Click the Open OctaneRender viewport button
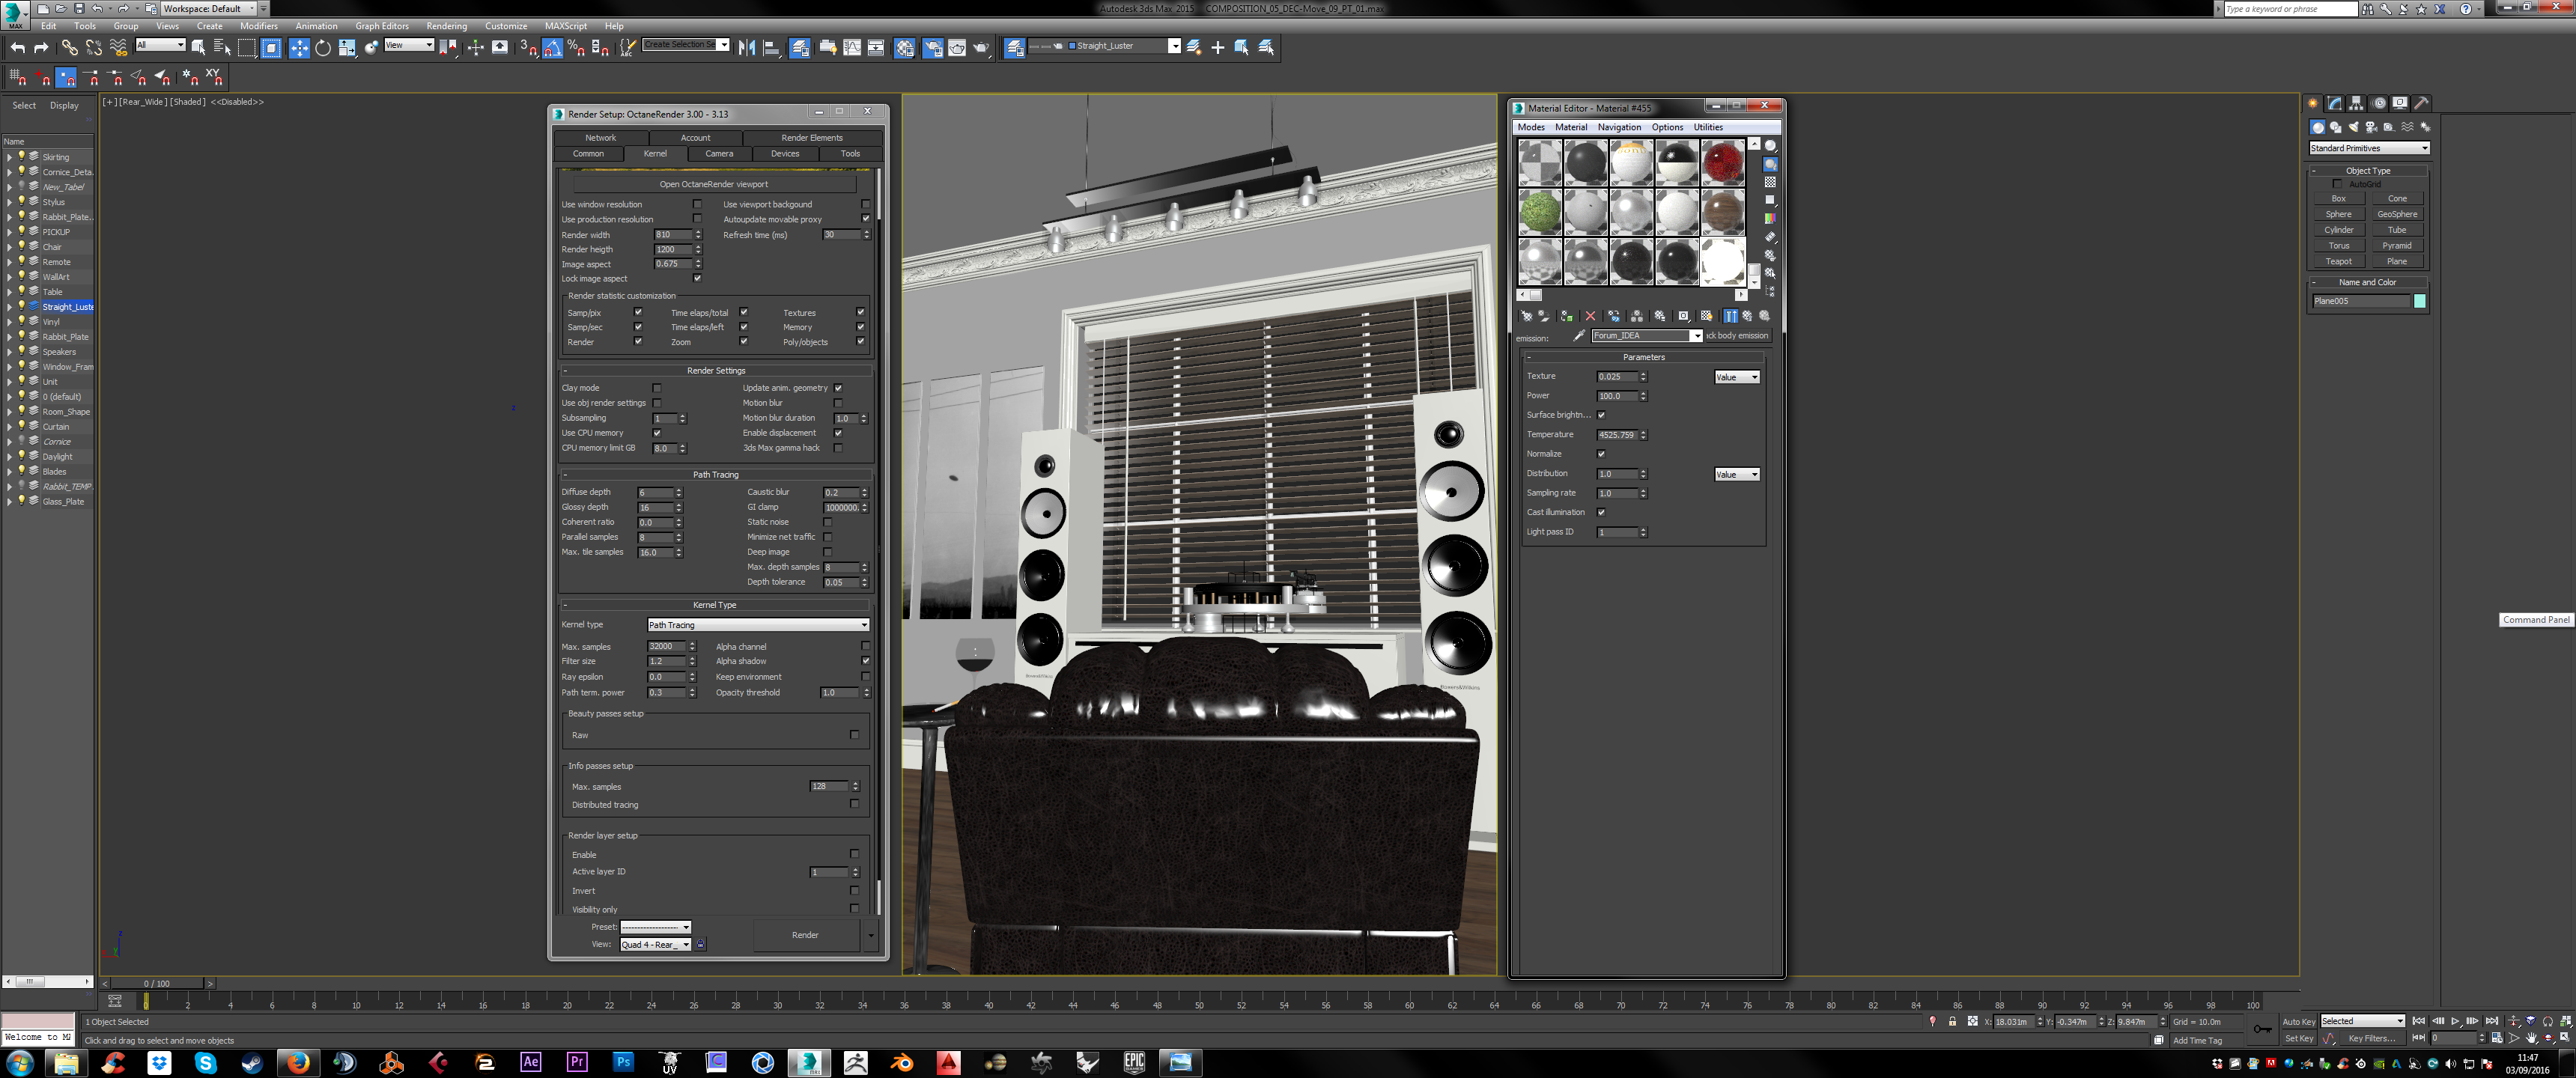The image size is (2576, 1078). 713,184
